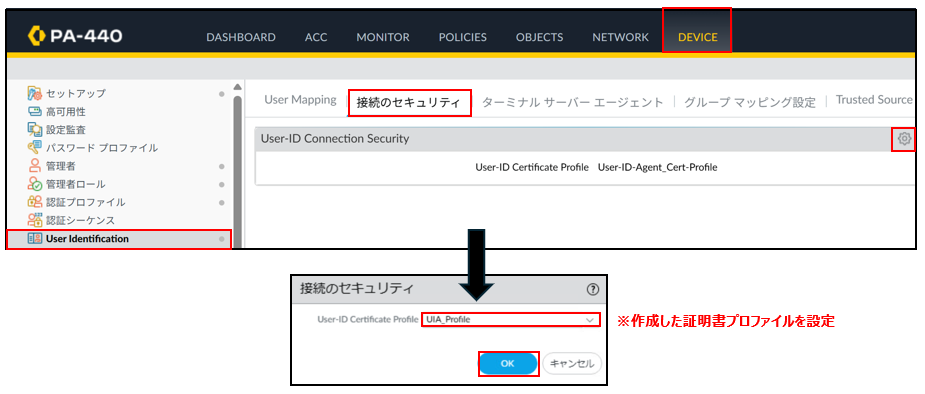Switch to the ACC tab
The width and height of the screenshot is (925, 394).
click(x=316, y=37)
